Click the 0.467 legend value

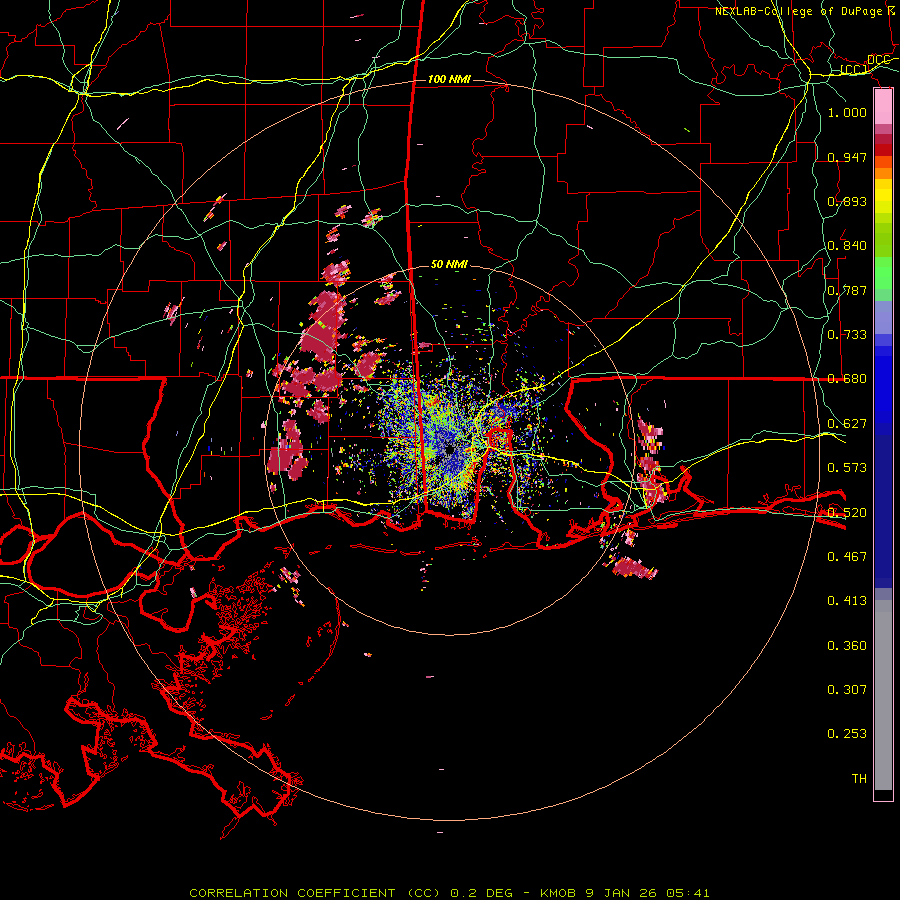pos(847,557)
